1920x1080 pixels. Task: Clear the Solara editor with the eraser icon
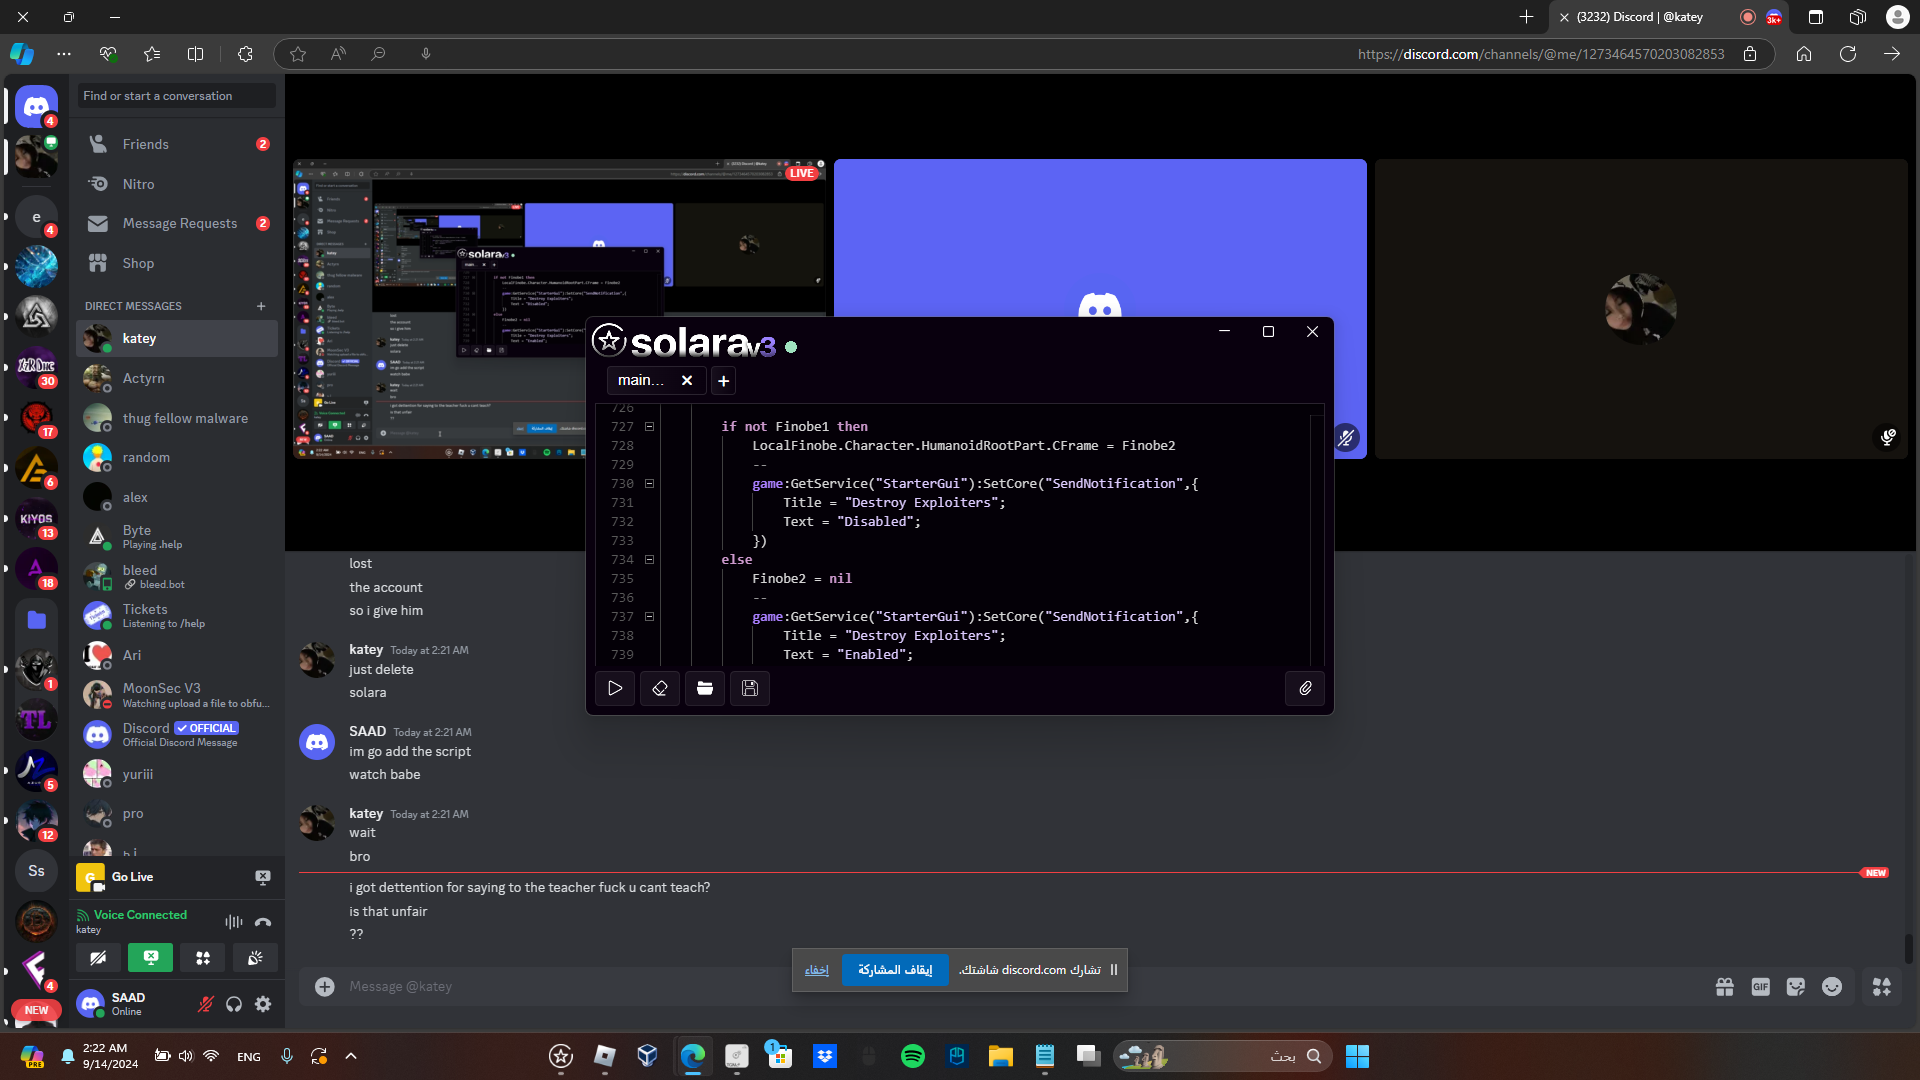pyautogui.click(x=660, y=688)
